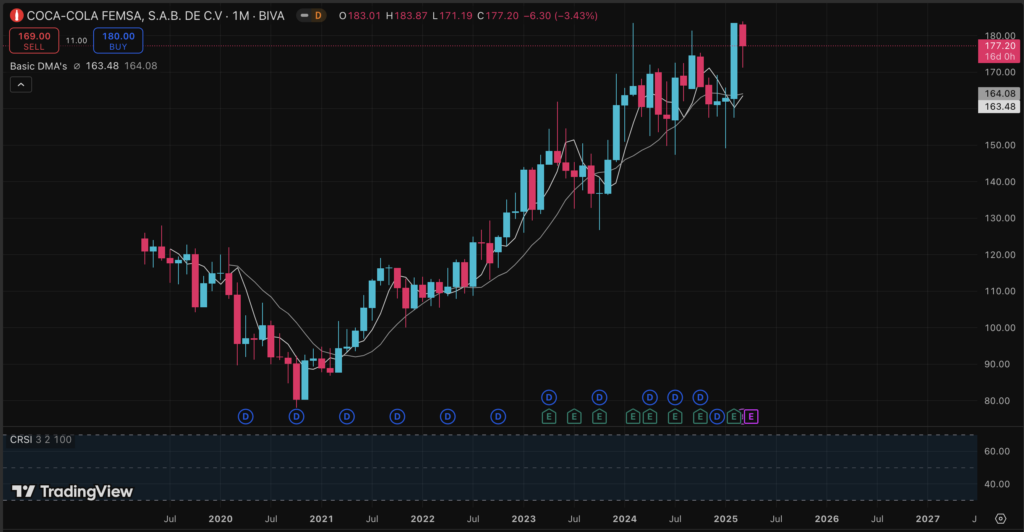The height and width of the screenshot is (532, 1024).
Task: Click the dividend D marker near April 2020
Action: pyautogui.click(x=246, y=416)
